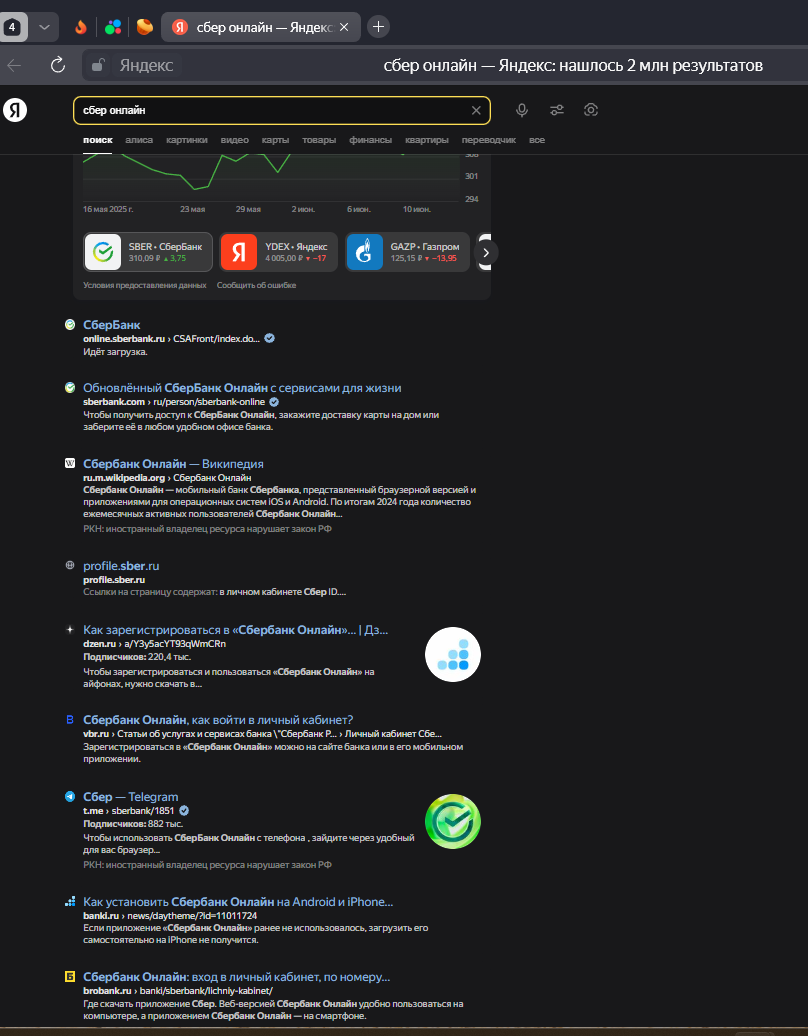Click the vbr.ru favicon icon

coord(70,720)
